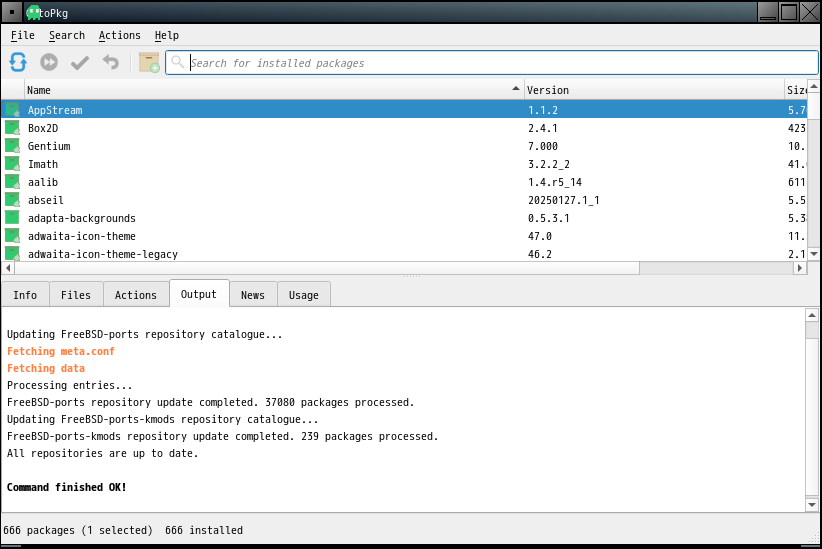Click the sync database refresh icon
Screen dimensions: 822x549
(18, 62)
